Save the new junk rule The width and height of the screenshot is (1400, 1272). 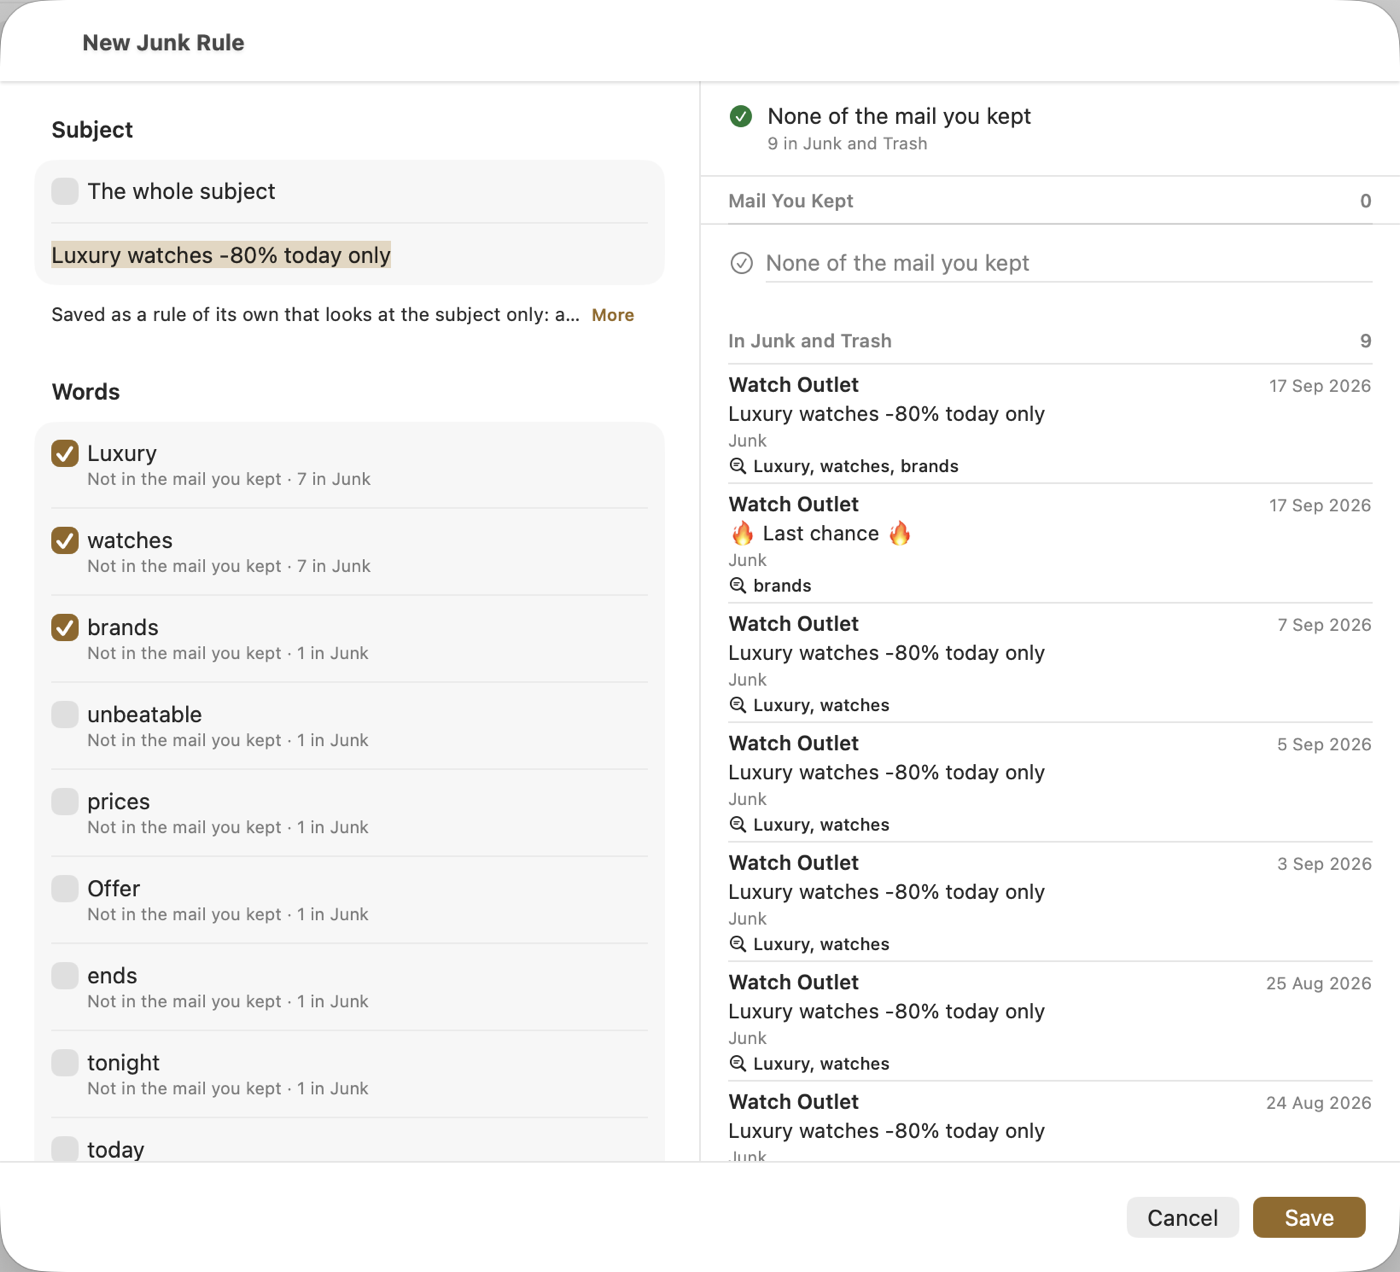[x=1309, y=1217]
